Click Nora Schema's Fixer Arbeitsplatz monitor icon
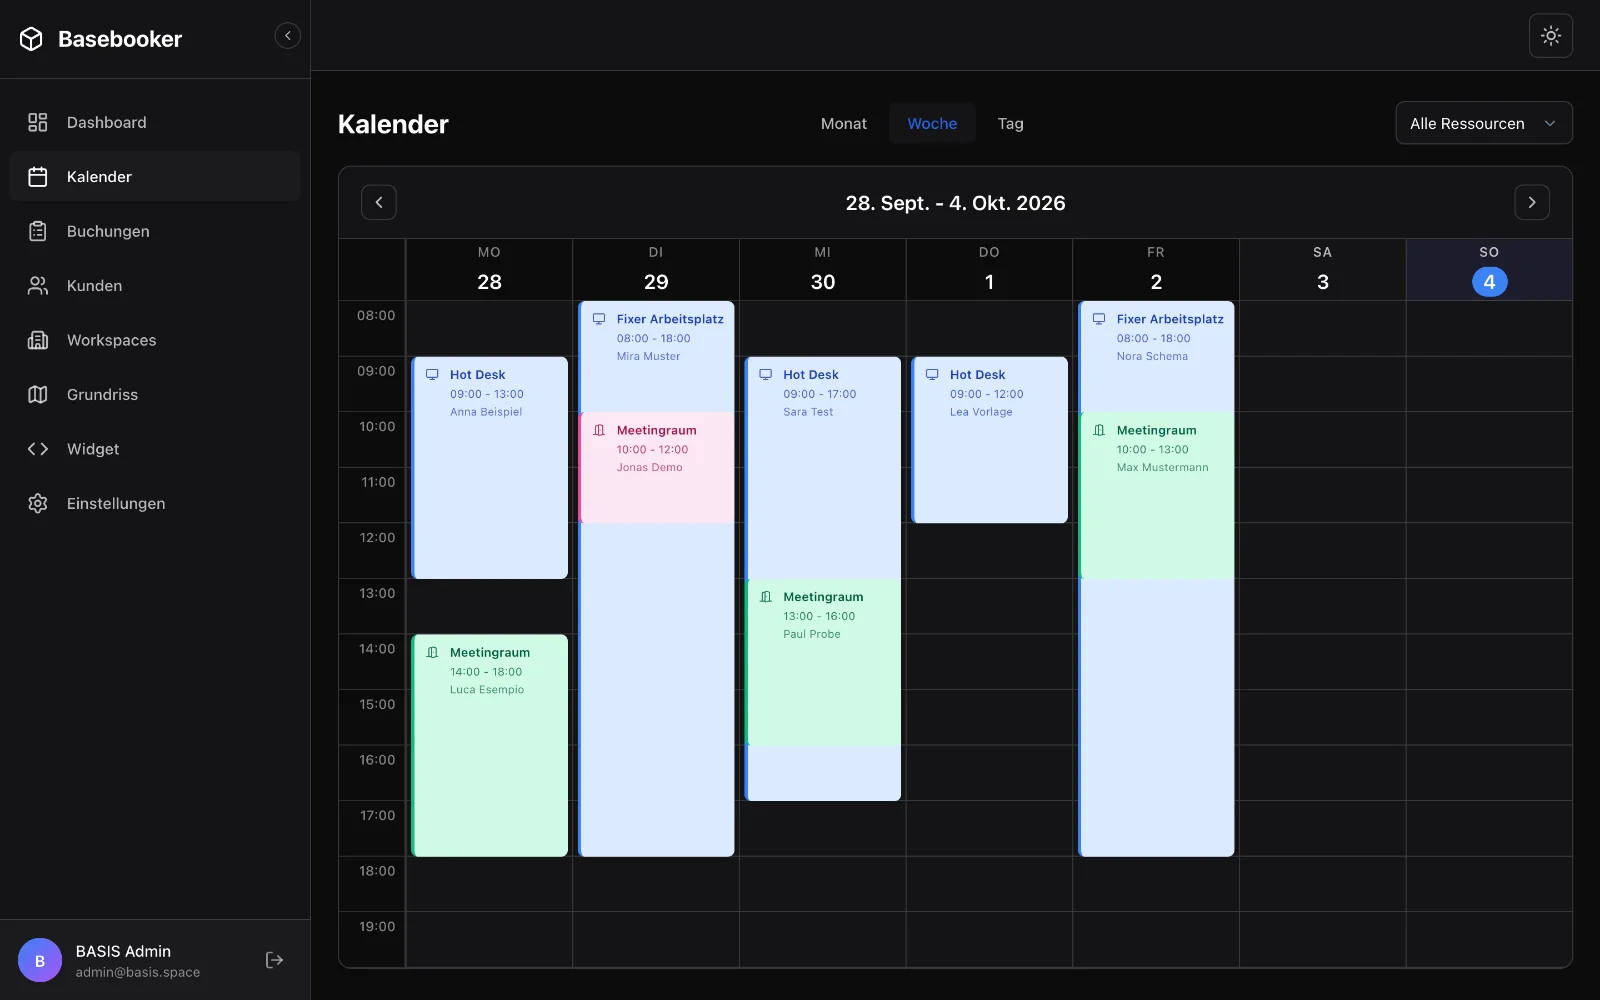This screenshot has width=1600, height=1000. 1099,319
